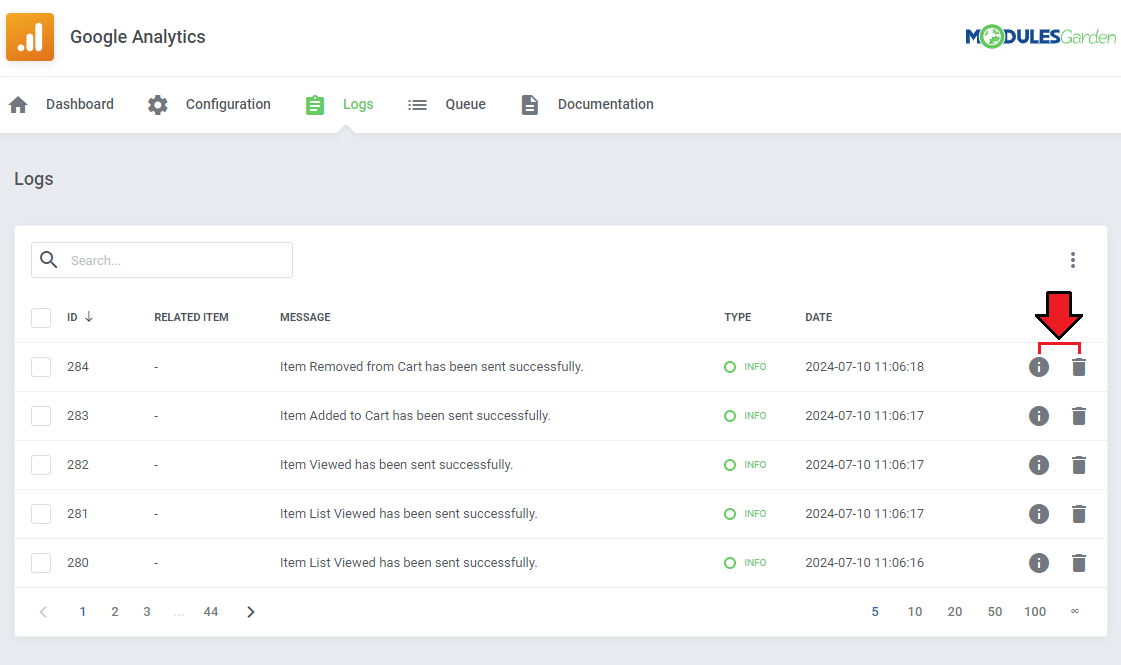The image size is (1121, 665).
Task: Click the Documentation file icon
Action: coord(530,105)
